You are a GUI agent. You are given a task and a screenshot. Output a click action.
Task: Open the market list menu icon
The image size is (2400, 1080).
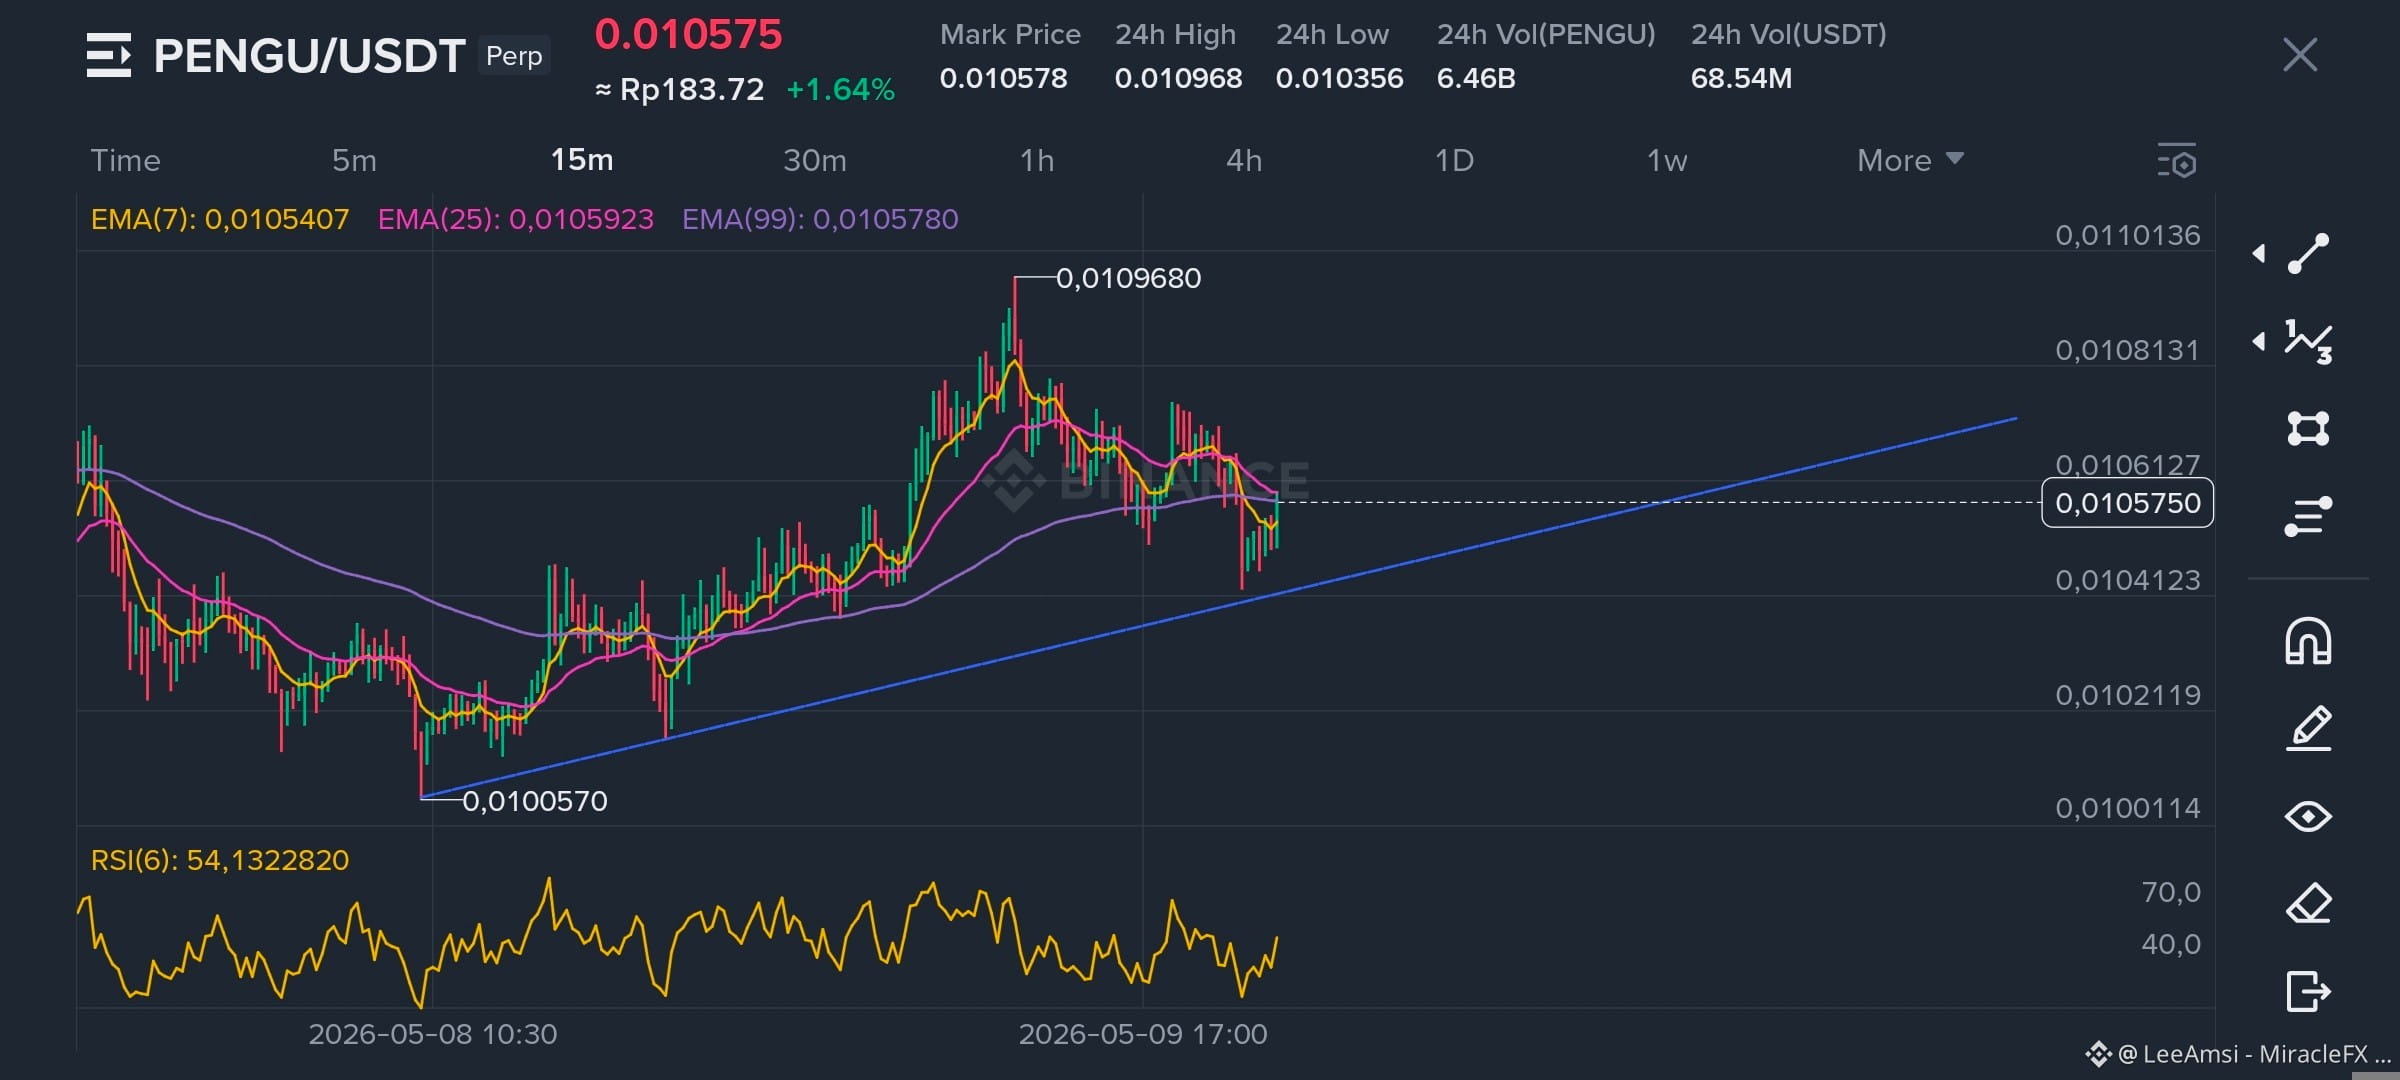[108, 55]
